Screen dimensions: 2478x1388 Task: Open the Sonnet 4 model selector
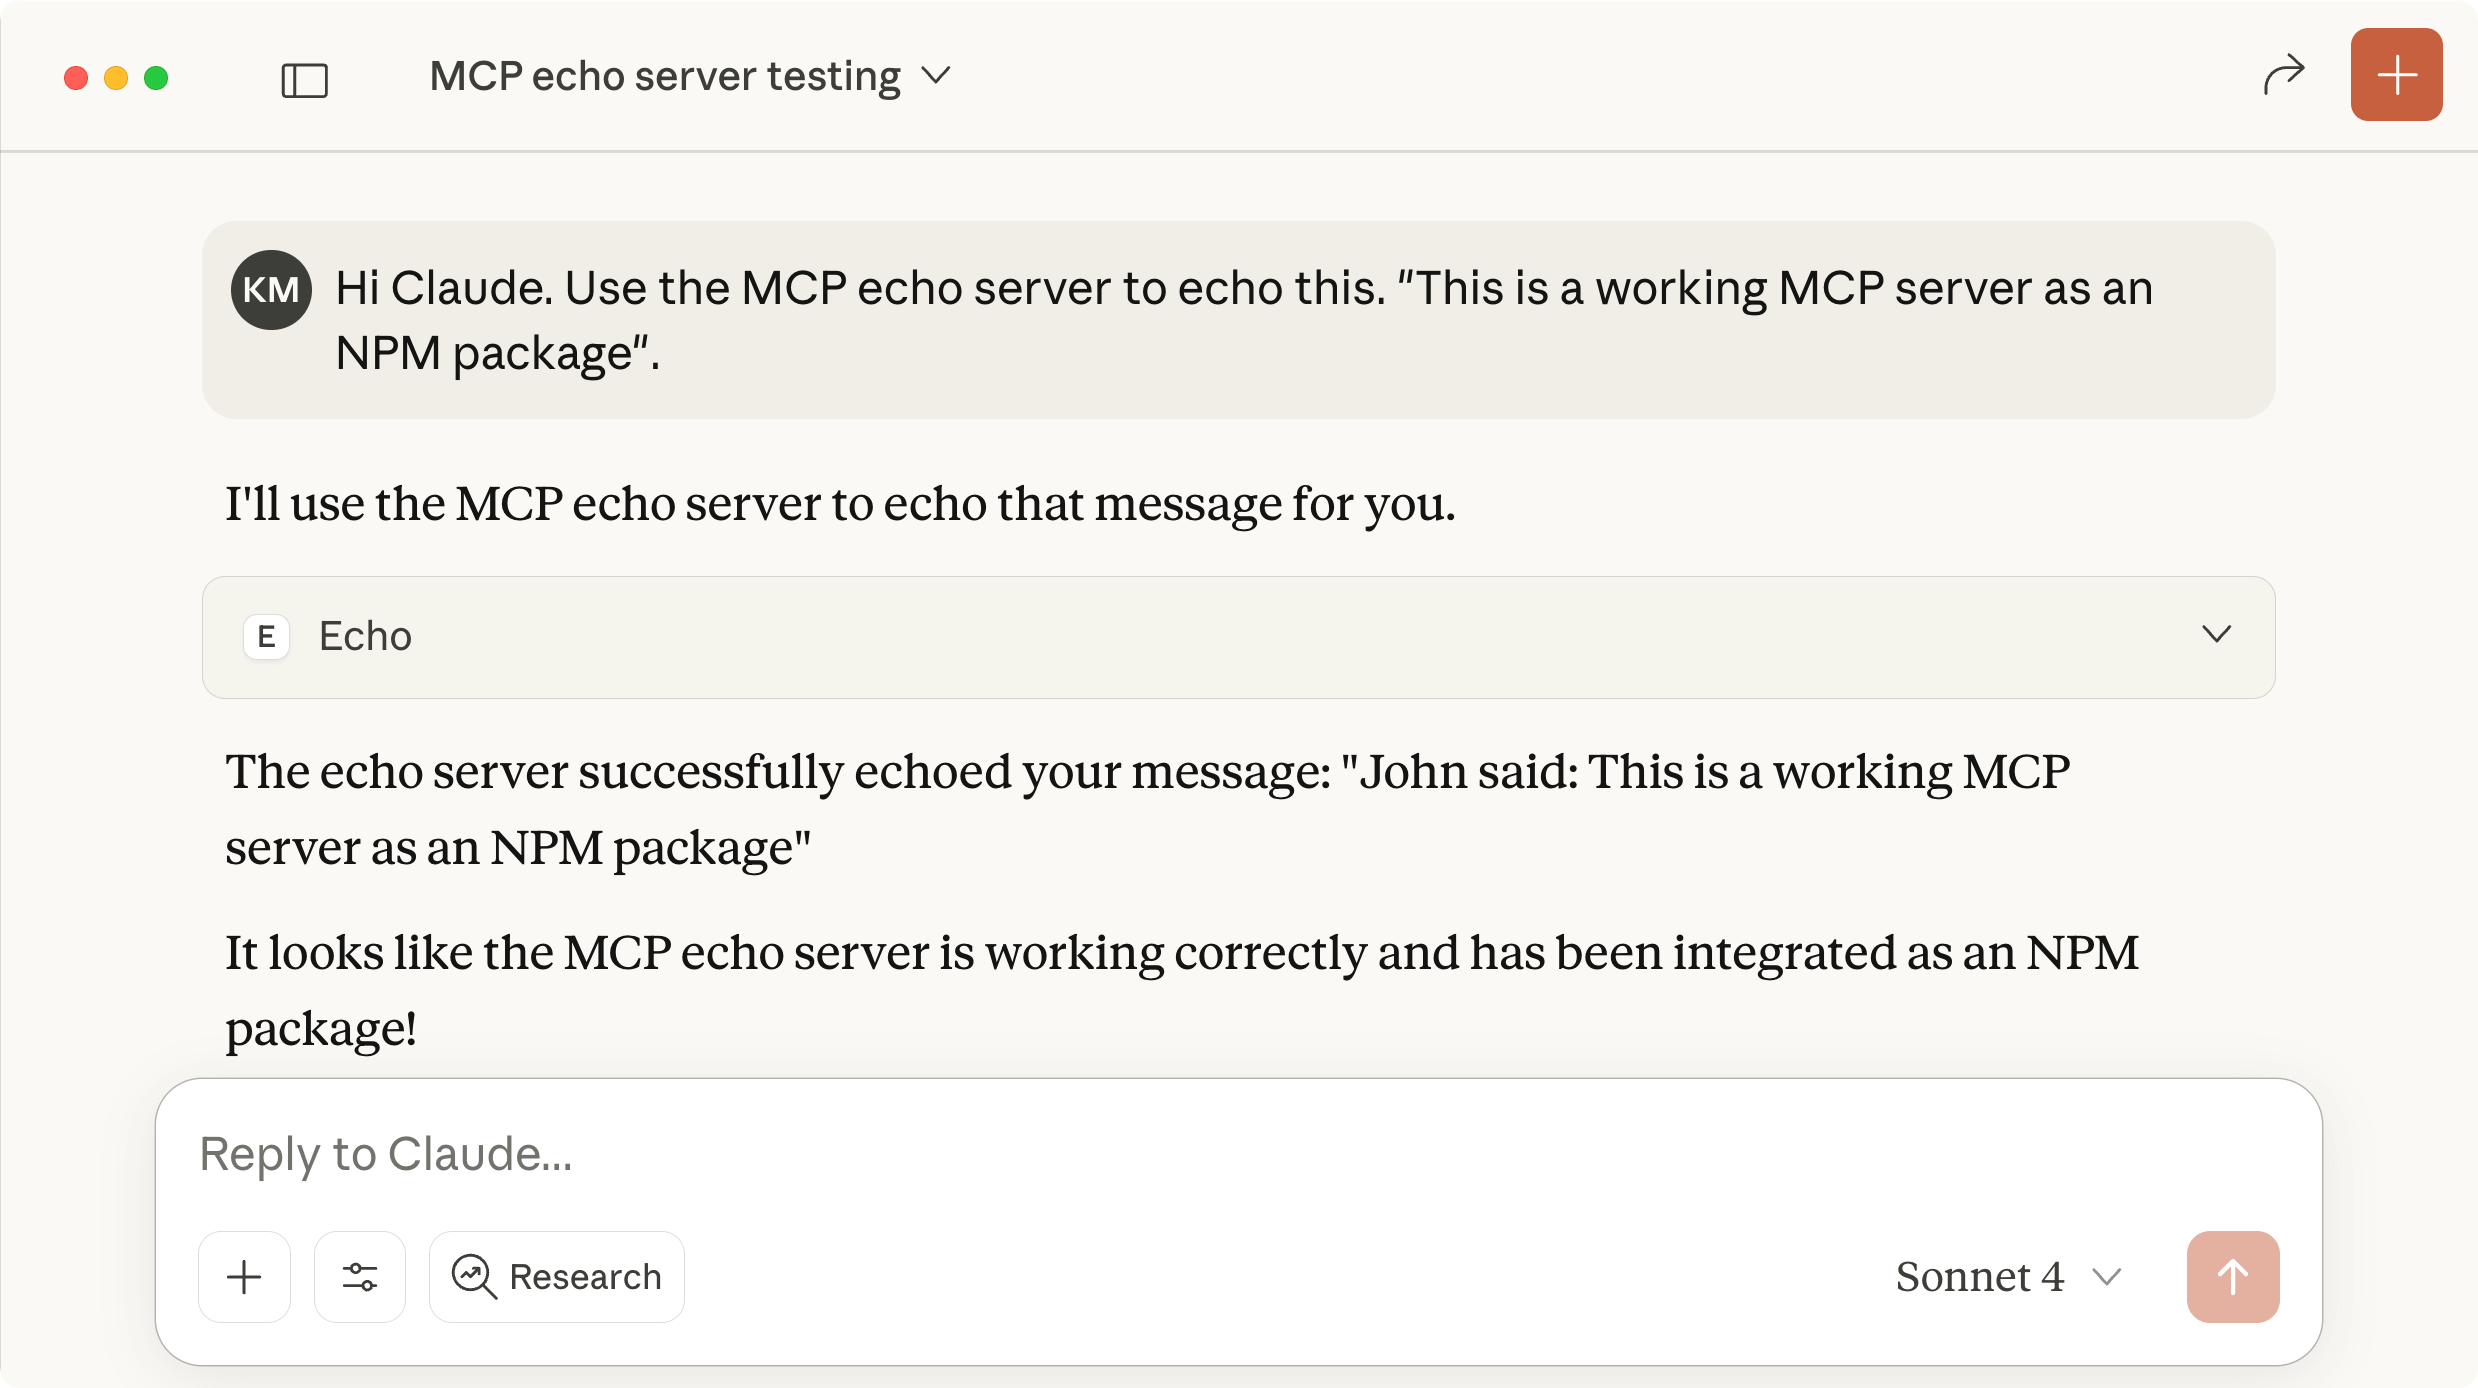(2008, 1277)
